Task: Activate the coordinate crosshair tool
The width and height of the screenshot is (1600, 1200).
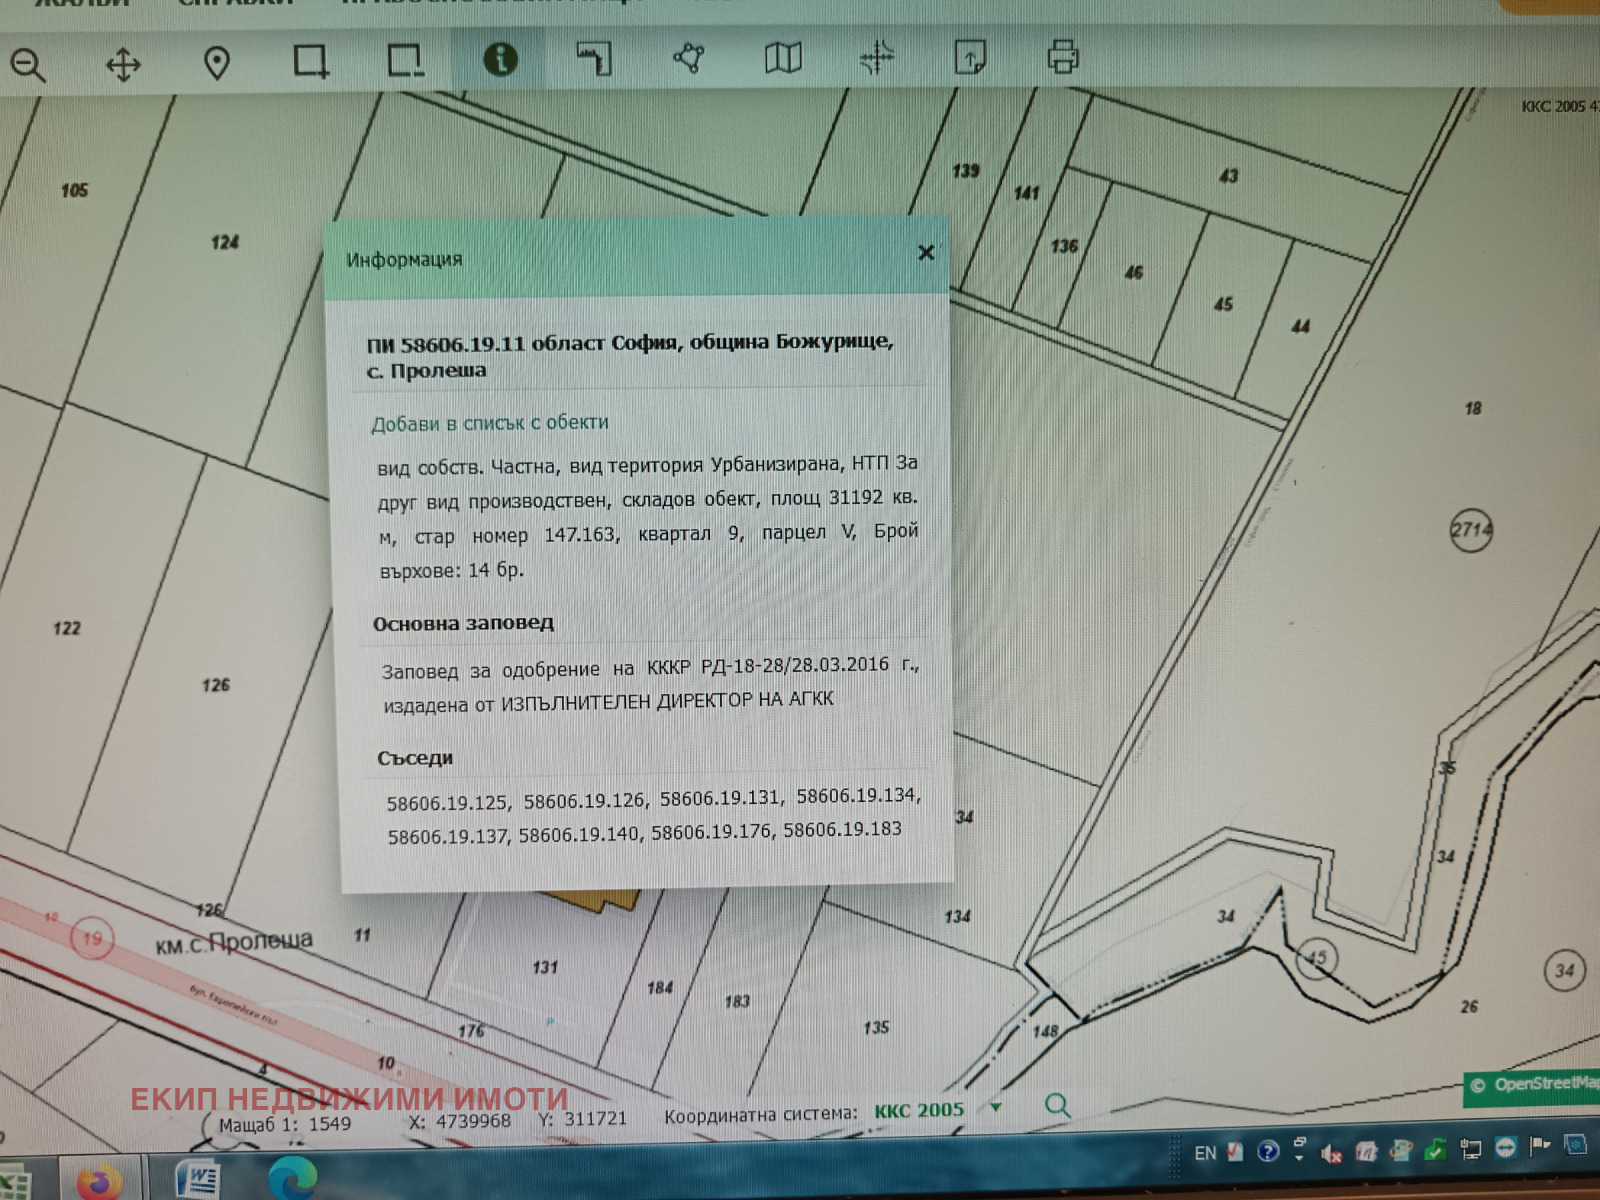Action: pyautogui.click(x=877, y=57)
